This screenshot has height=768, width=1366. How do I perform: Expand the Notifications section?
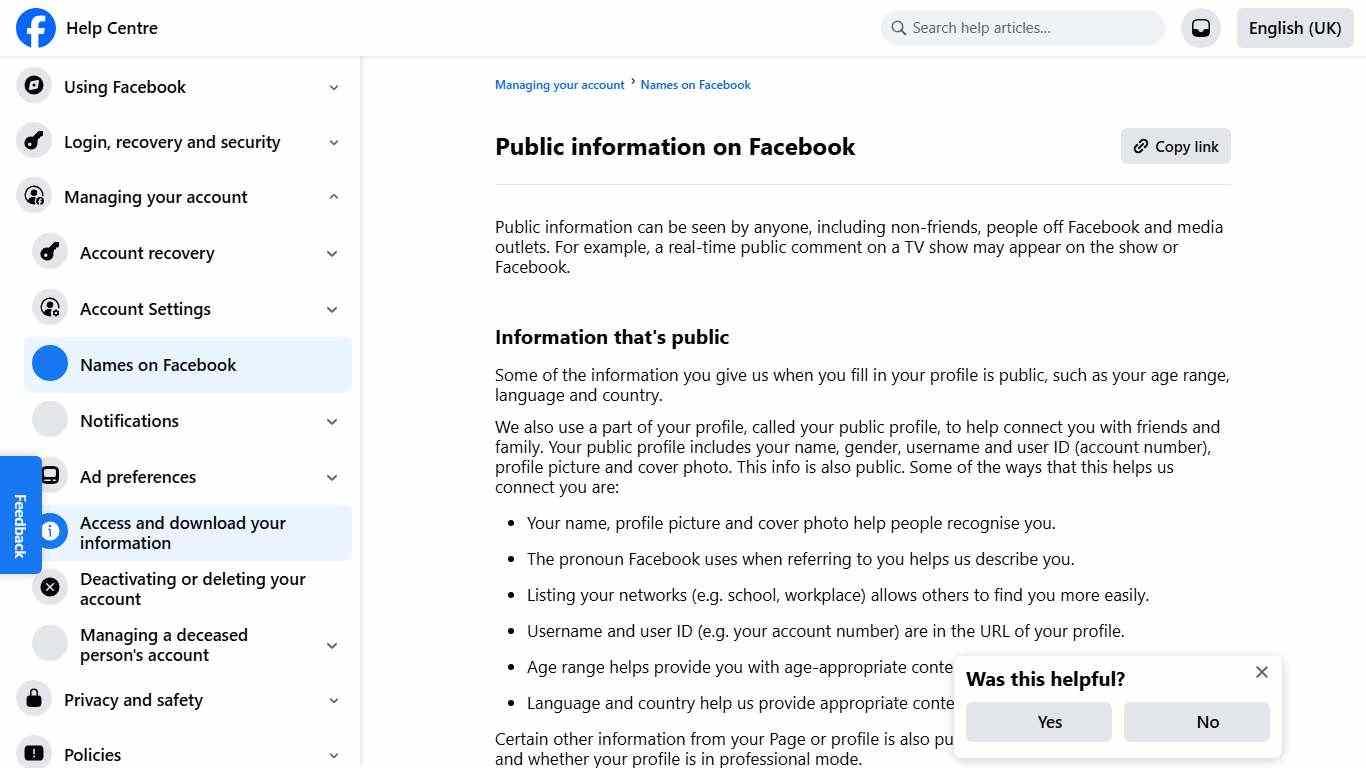331,421
